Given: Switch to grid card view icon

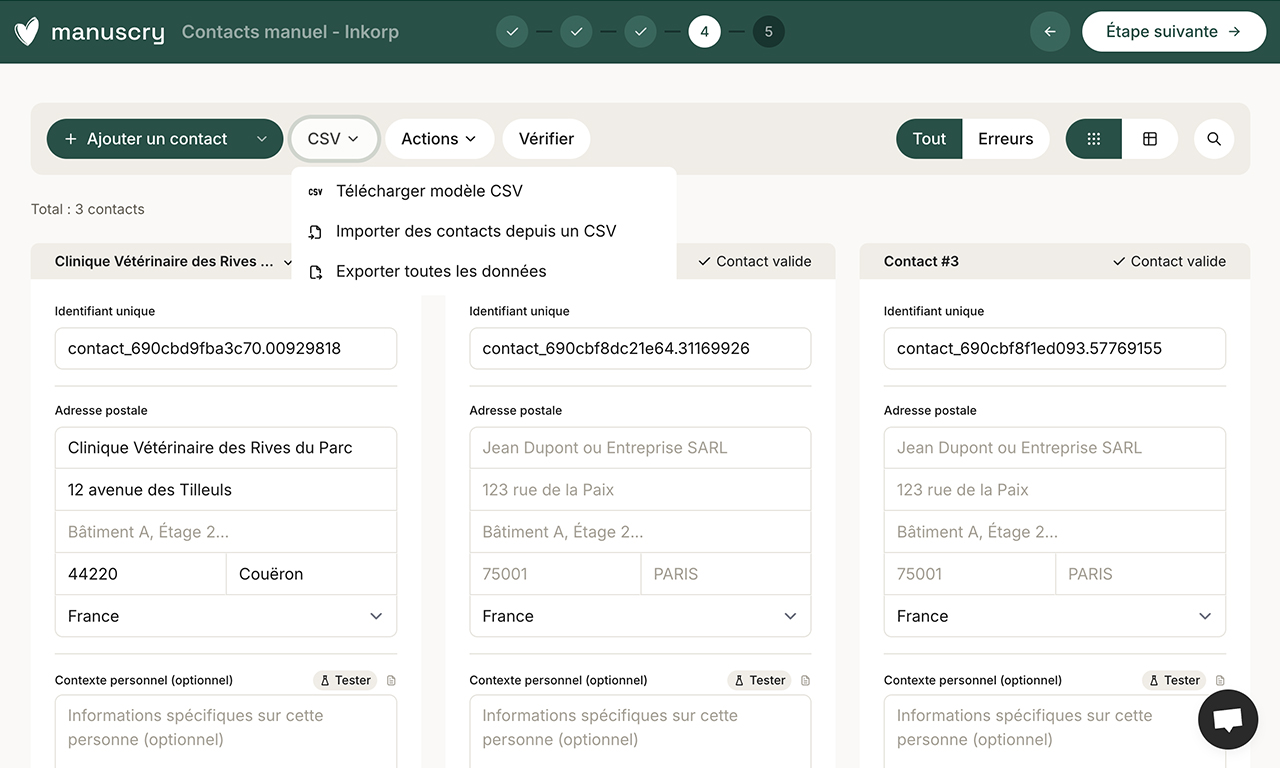Looking at the screenshot, I should pos(1094,139).
